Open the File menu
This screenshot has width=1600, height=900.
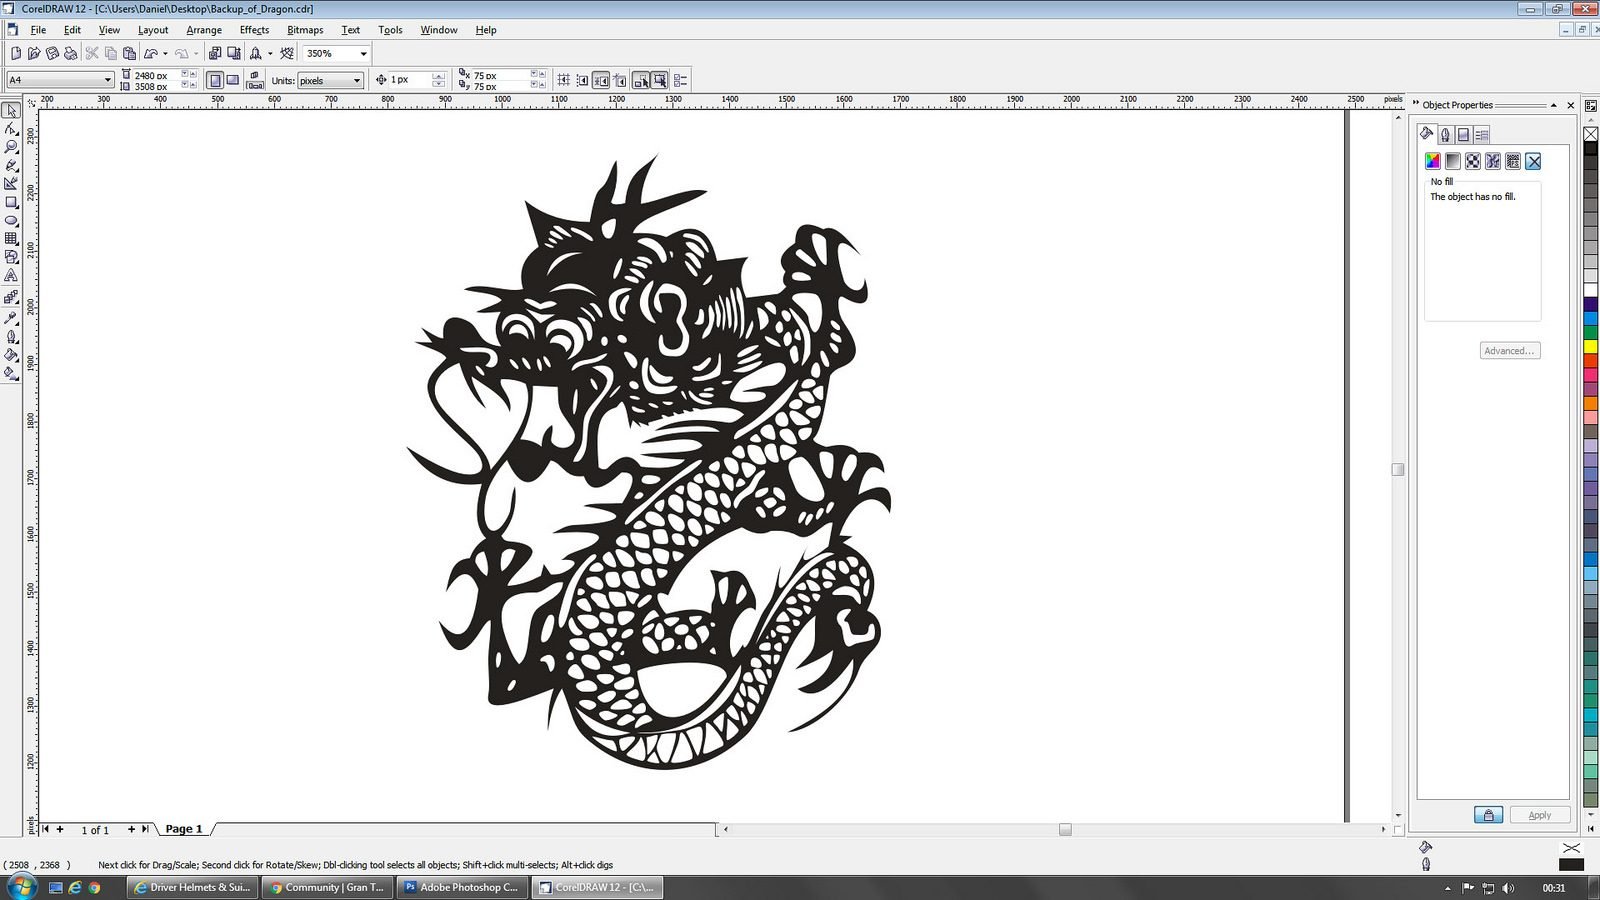38,30
